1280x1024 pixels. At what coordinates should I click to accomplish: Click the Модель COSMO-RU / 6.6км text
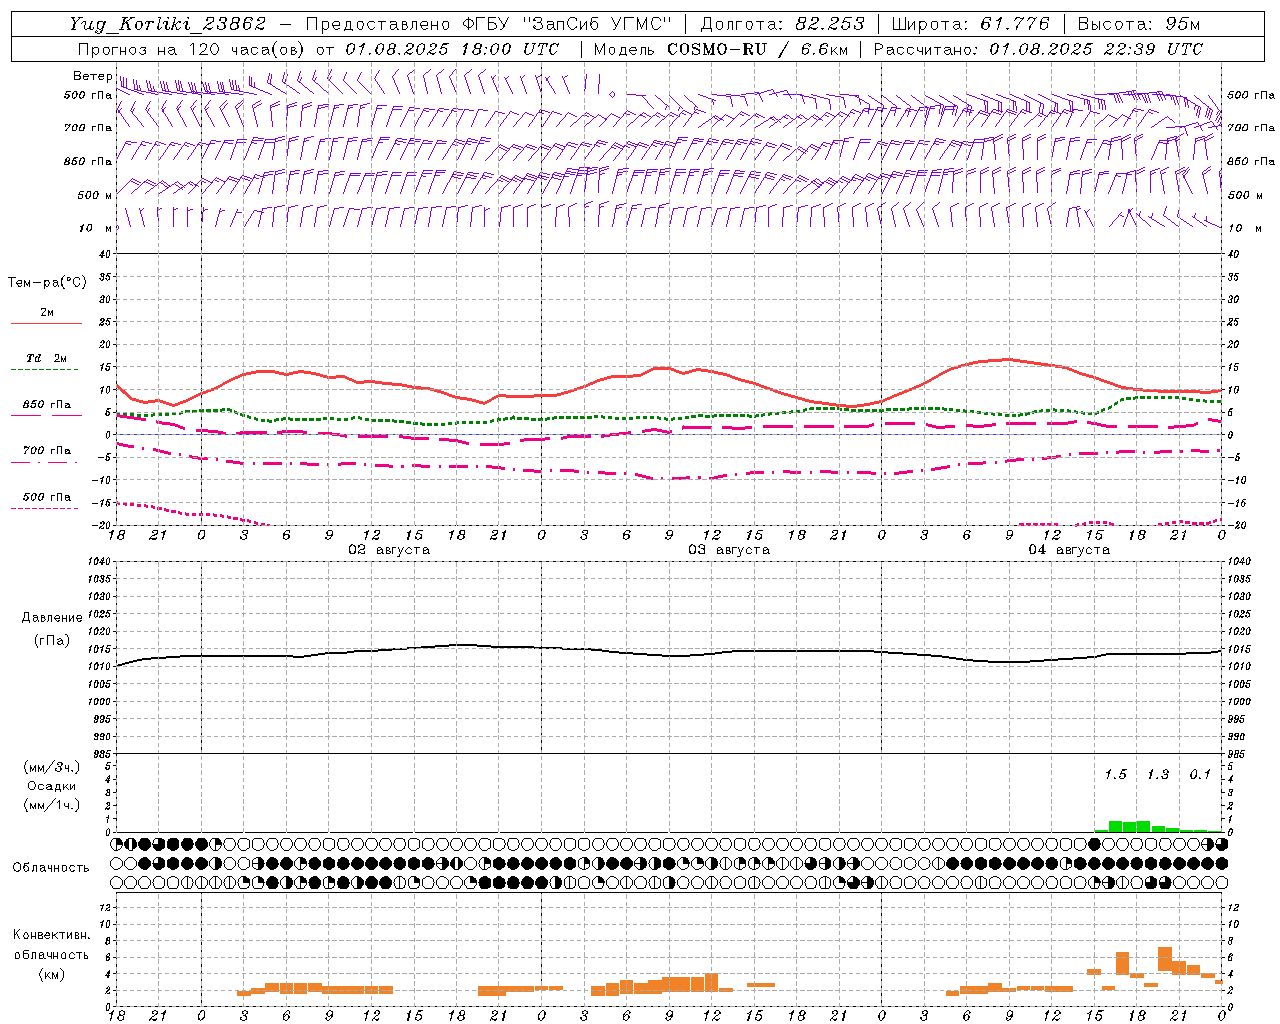(x=721, y=49)
